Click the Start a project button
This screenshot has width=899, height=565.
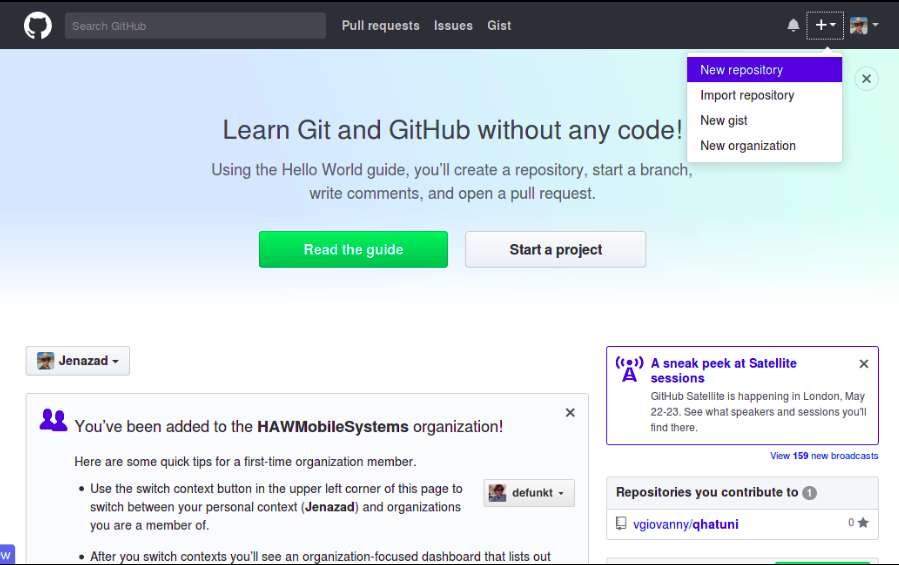556,250
